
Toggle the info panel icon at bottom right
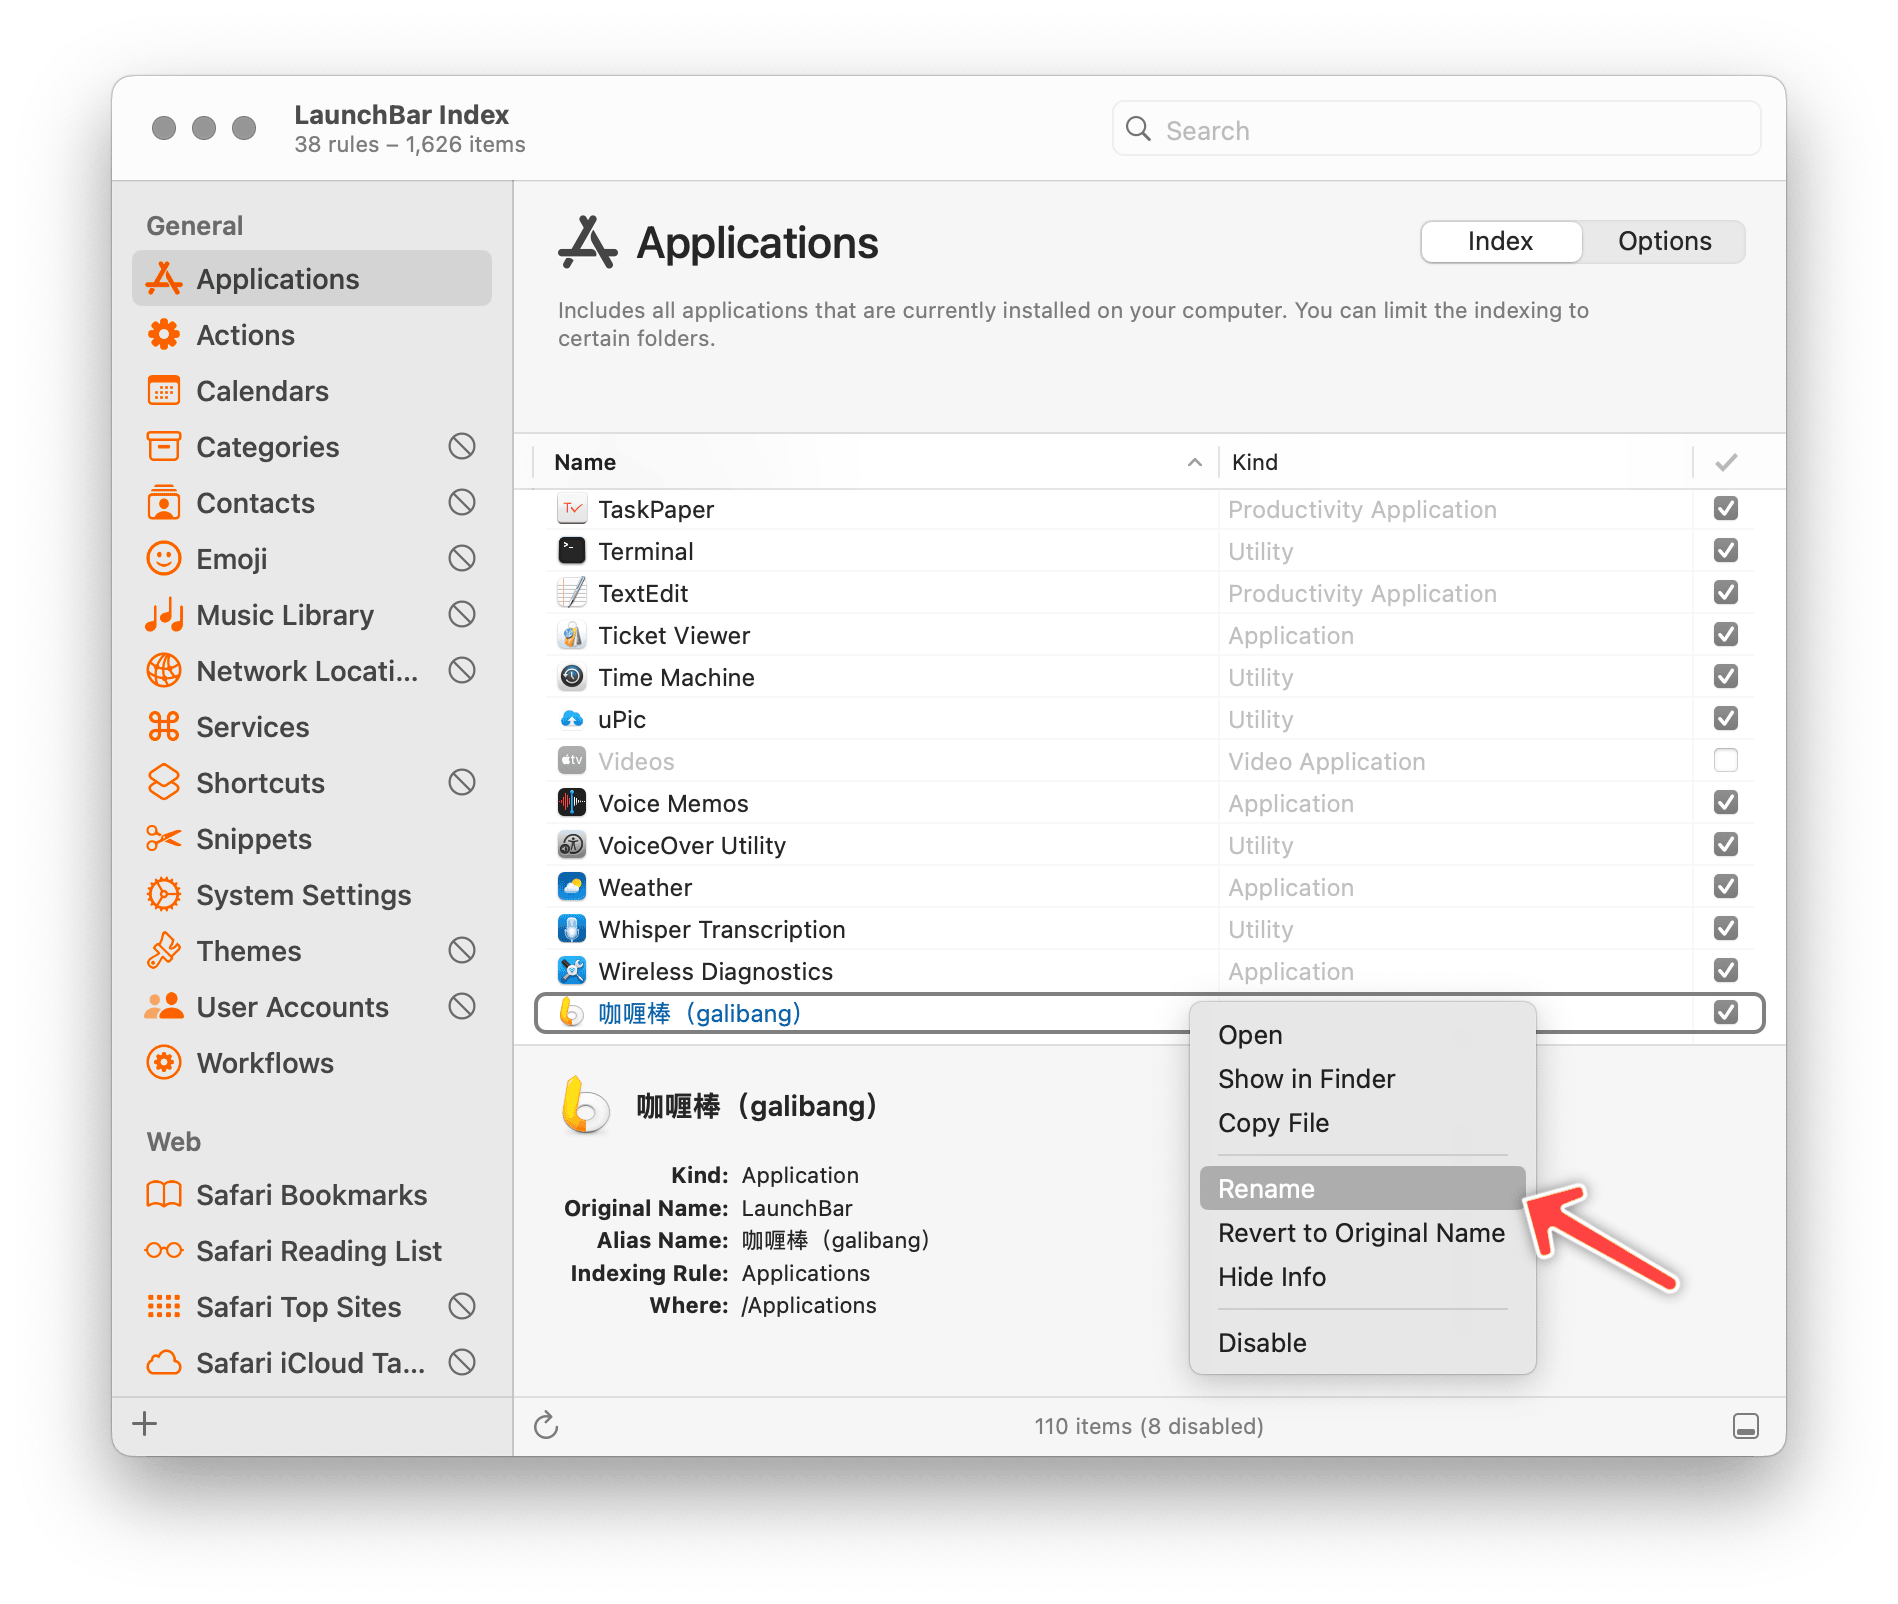pyautogui.click(x=1746, y=1426)
